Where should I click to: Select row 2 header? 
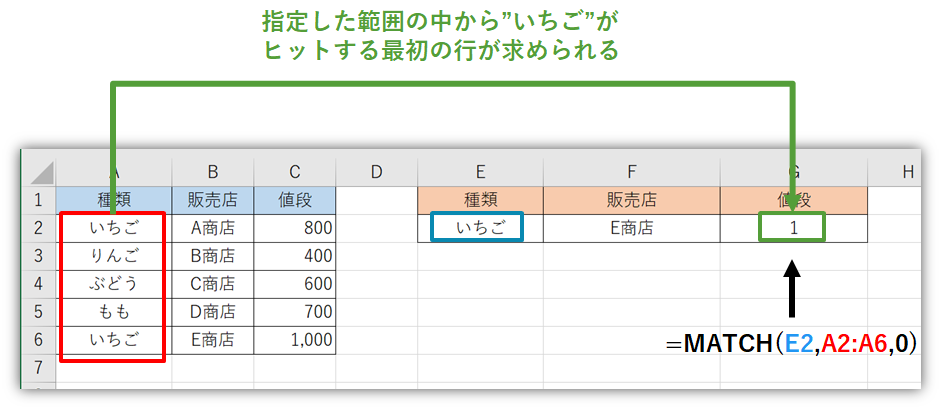[39, 228]
